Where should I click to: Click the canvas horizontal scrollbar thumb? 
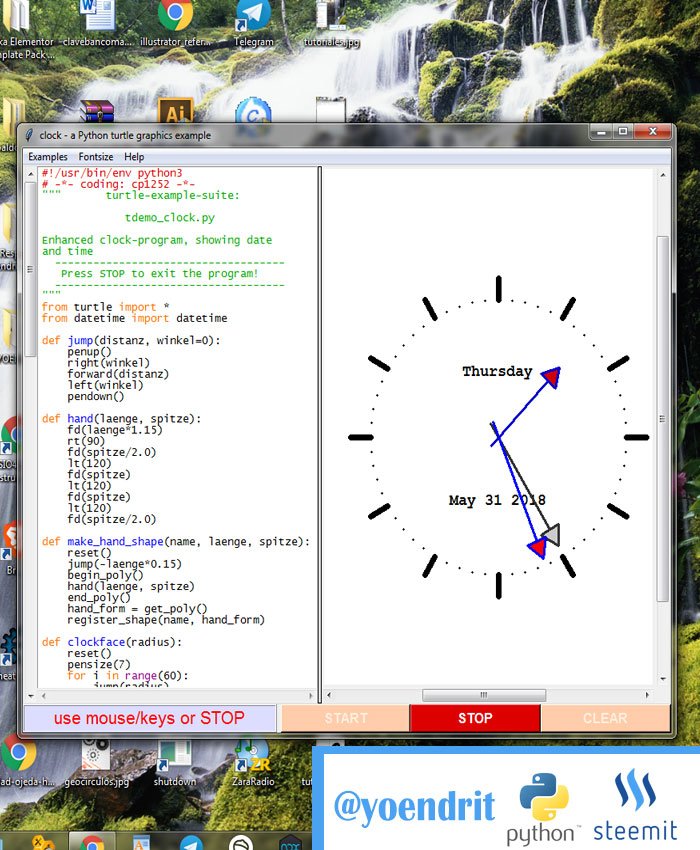[484, 695]
